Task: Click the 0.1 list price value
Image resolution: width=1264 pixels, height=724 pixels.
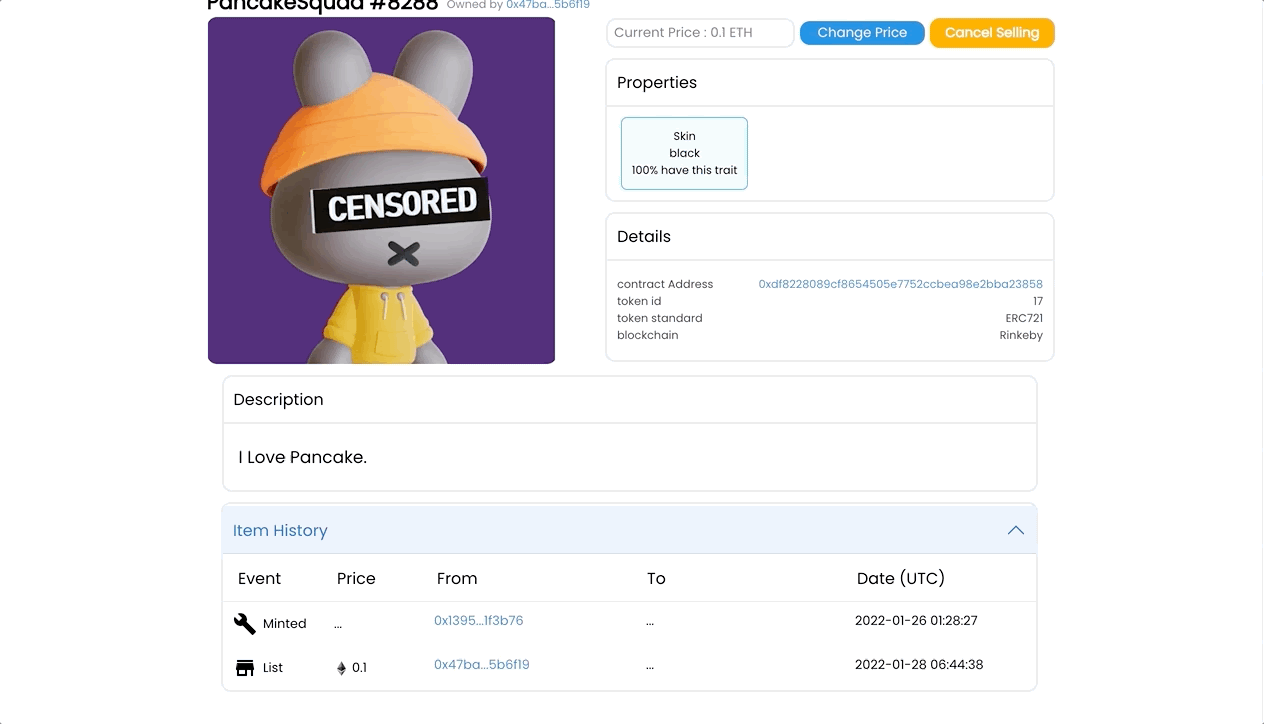Action: click(359, 668)
